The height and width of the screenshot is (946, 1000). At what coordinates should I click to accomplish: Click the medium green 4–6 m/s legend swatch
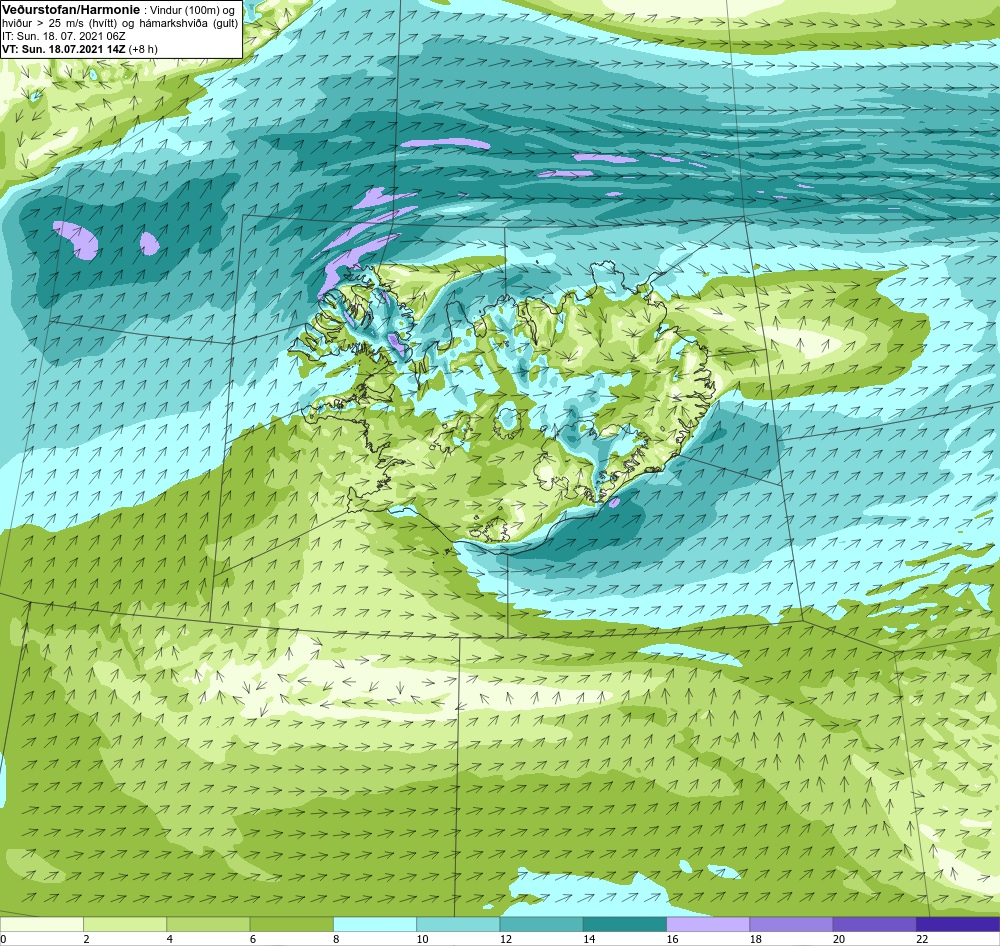click(208, 924)
